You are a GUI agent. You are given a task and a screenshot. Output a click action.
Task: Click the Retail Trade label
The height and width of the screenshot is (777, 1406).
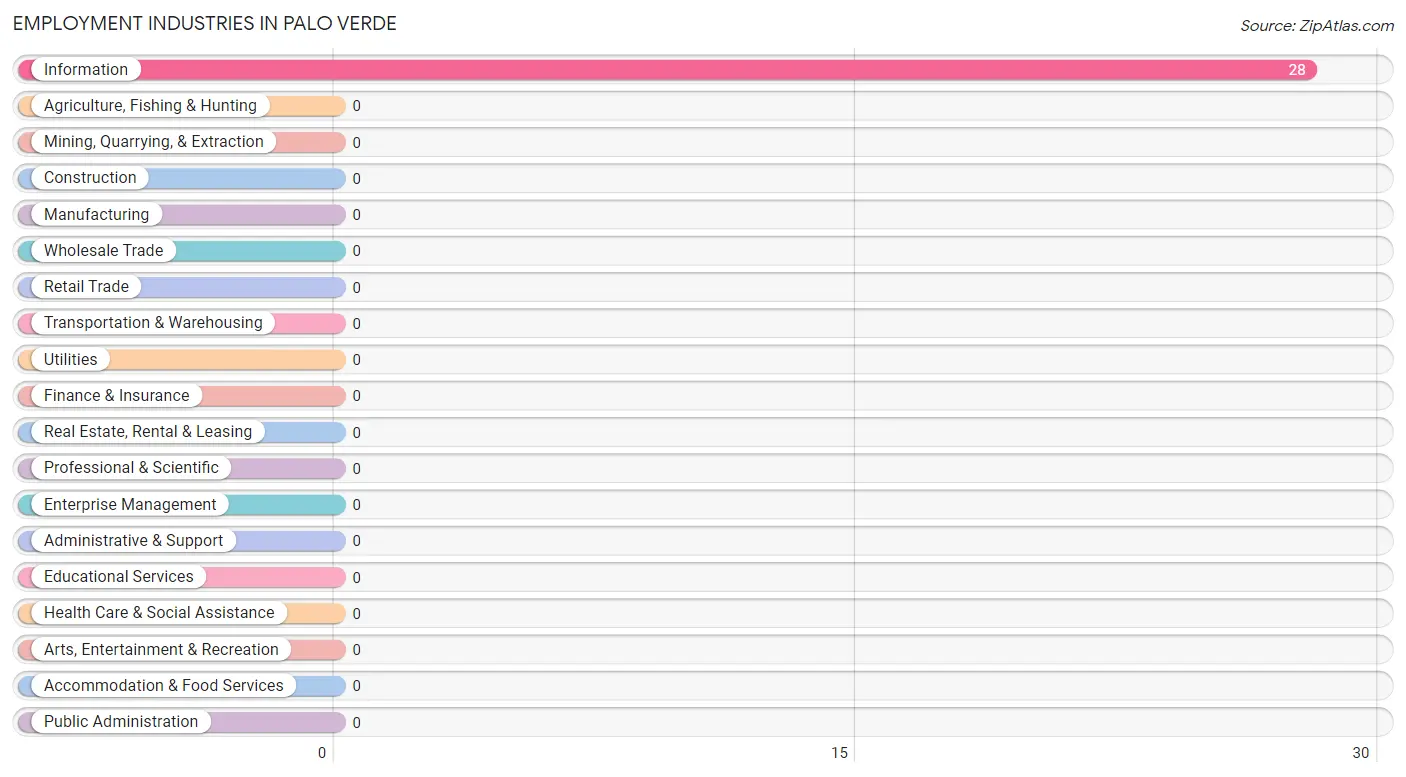(x=86, y=287)
